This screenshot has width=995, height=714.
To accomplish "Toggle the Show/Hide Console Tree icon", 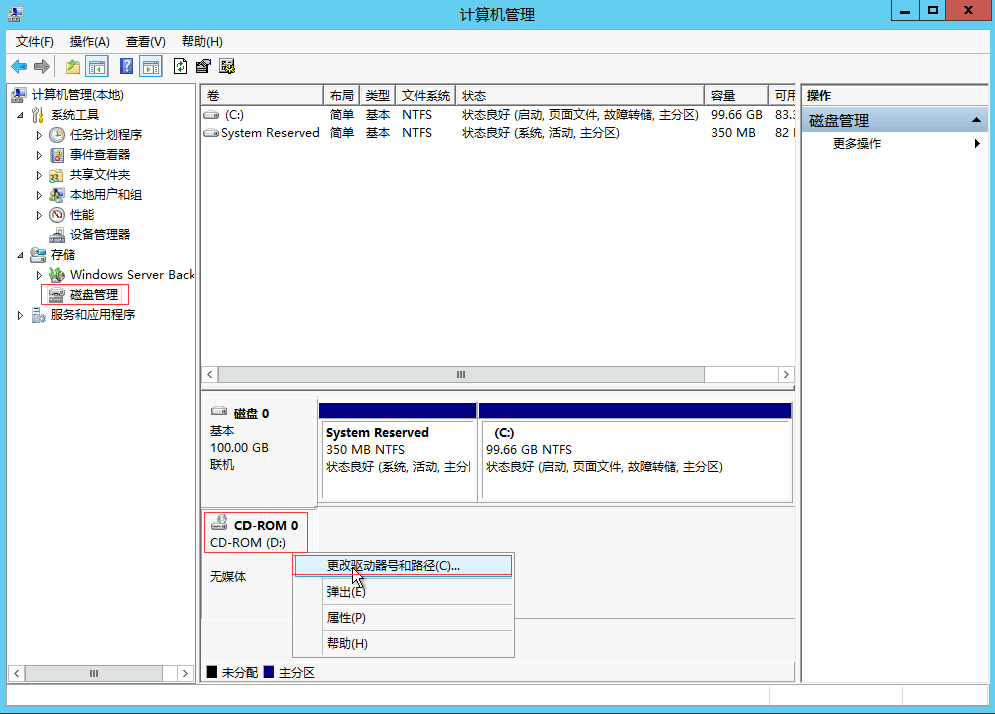I will [97, 66].
